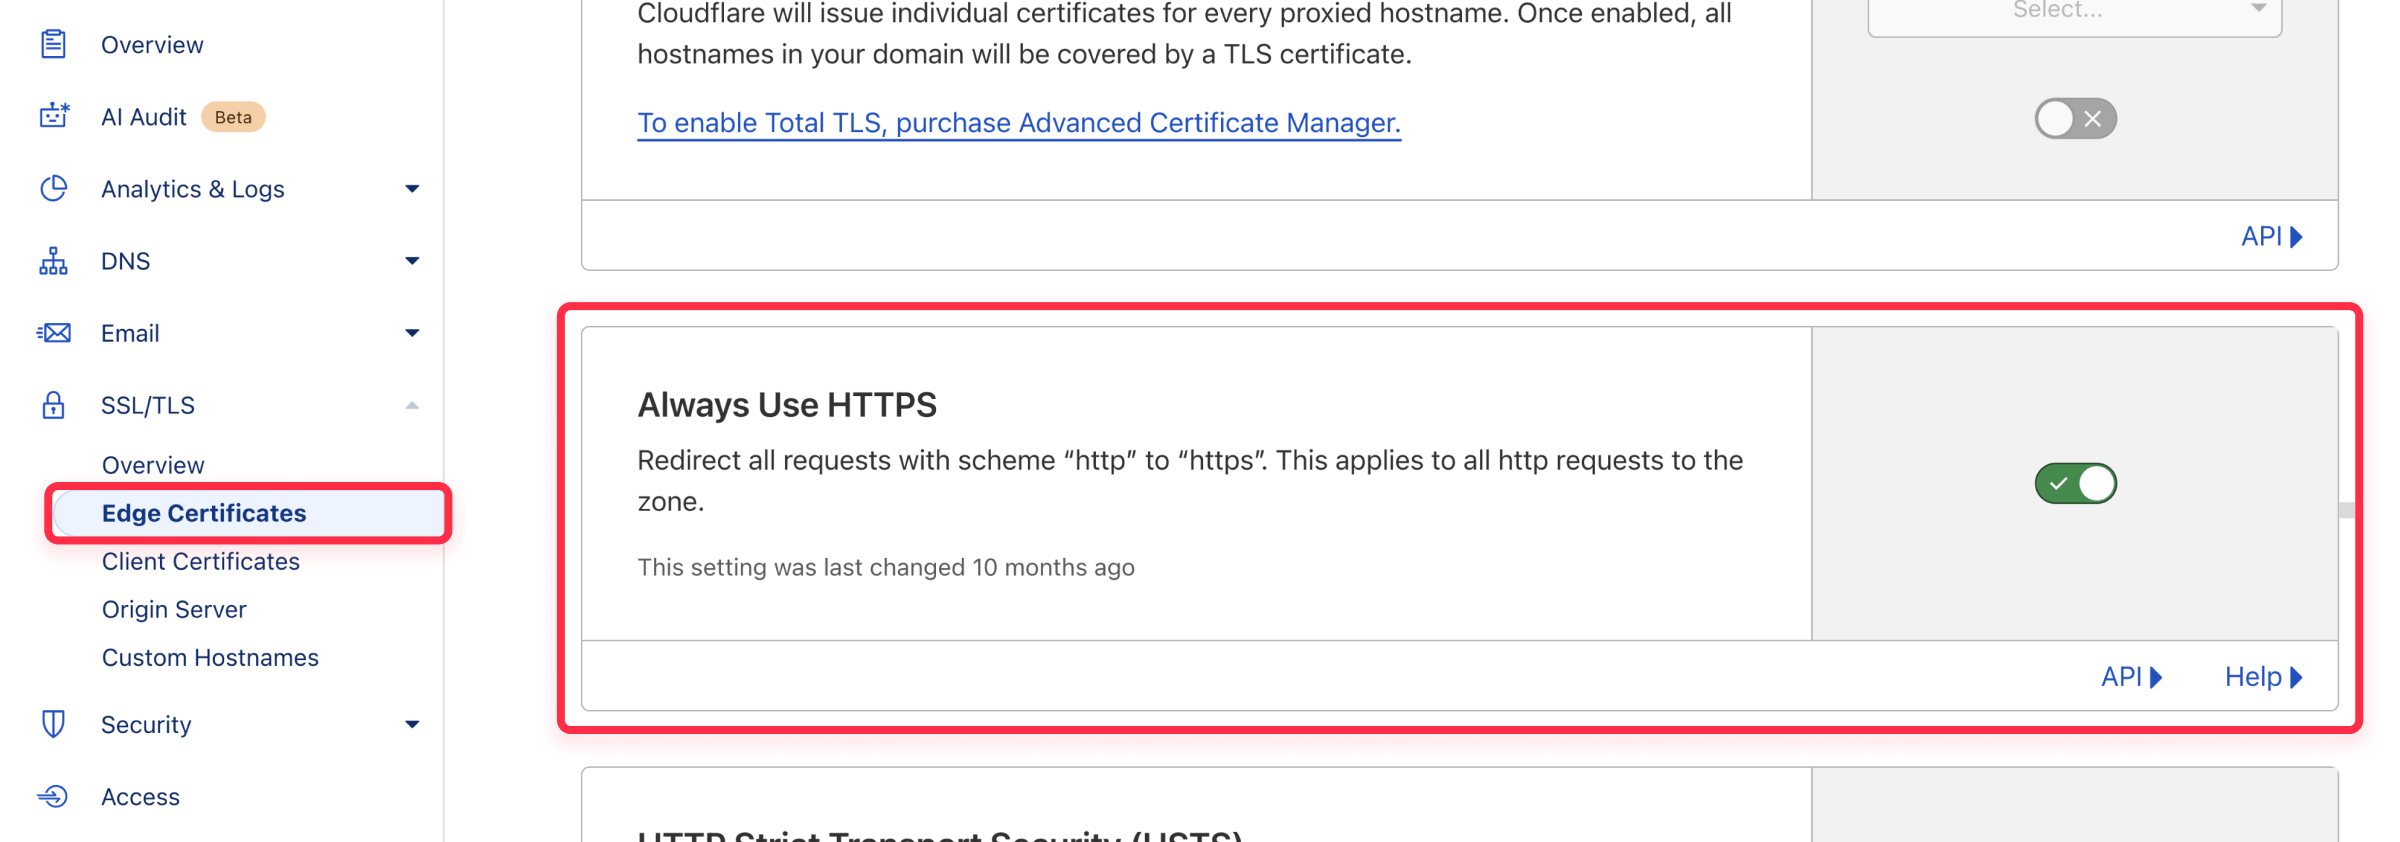Viewport: 2400px width, 842px height.
Task: Click 'This setting was last changed 10 months ago'
Action: point(886,567)
